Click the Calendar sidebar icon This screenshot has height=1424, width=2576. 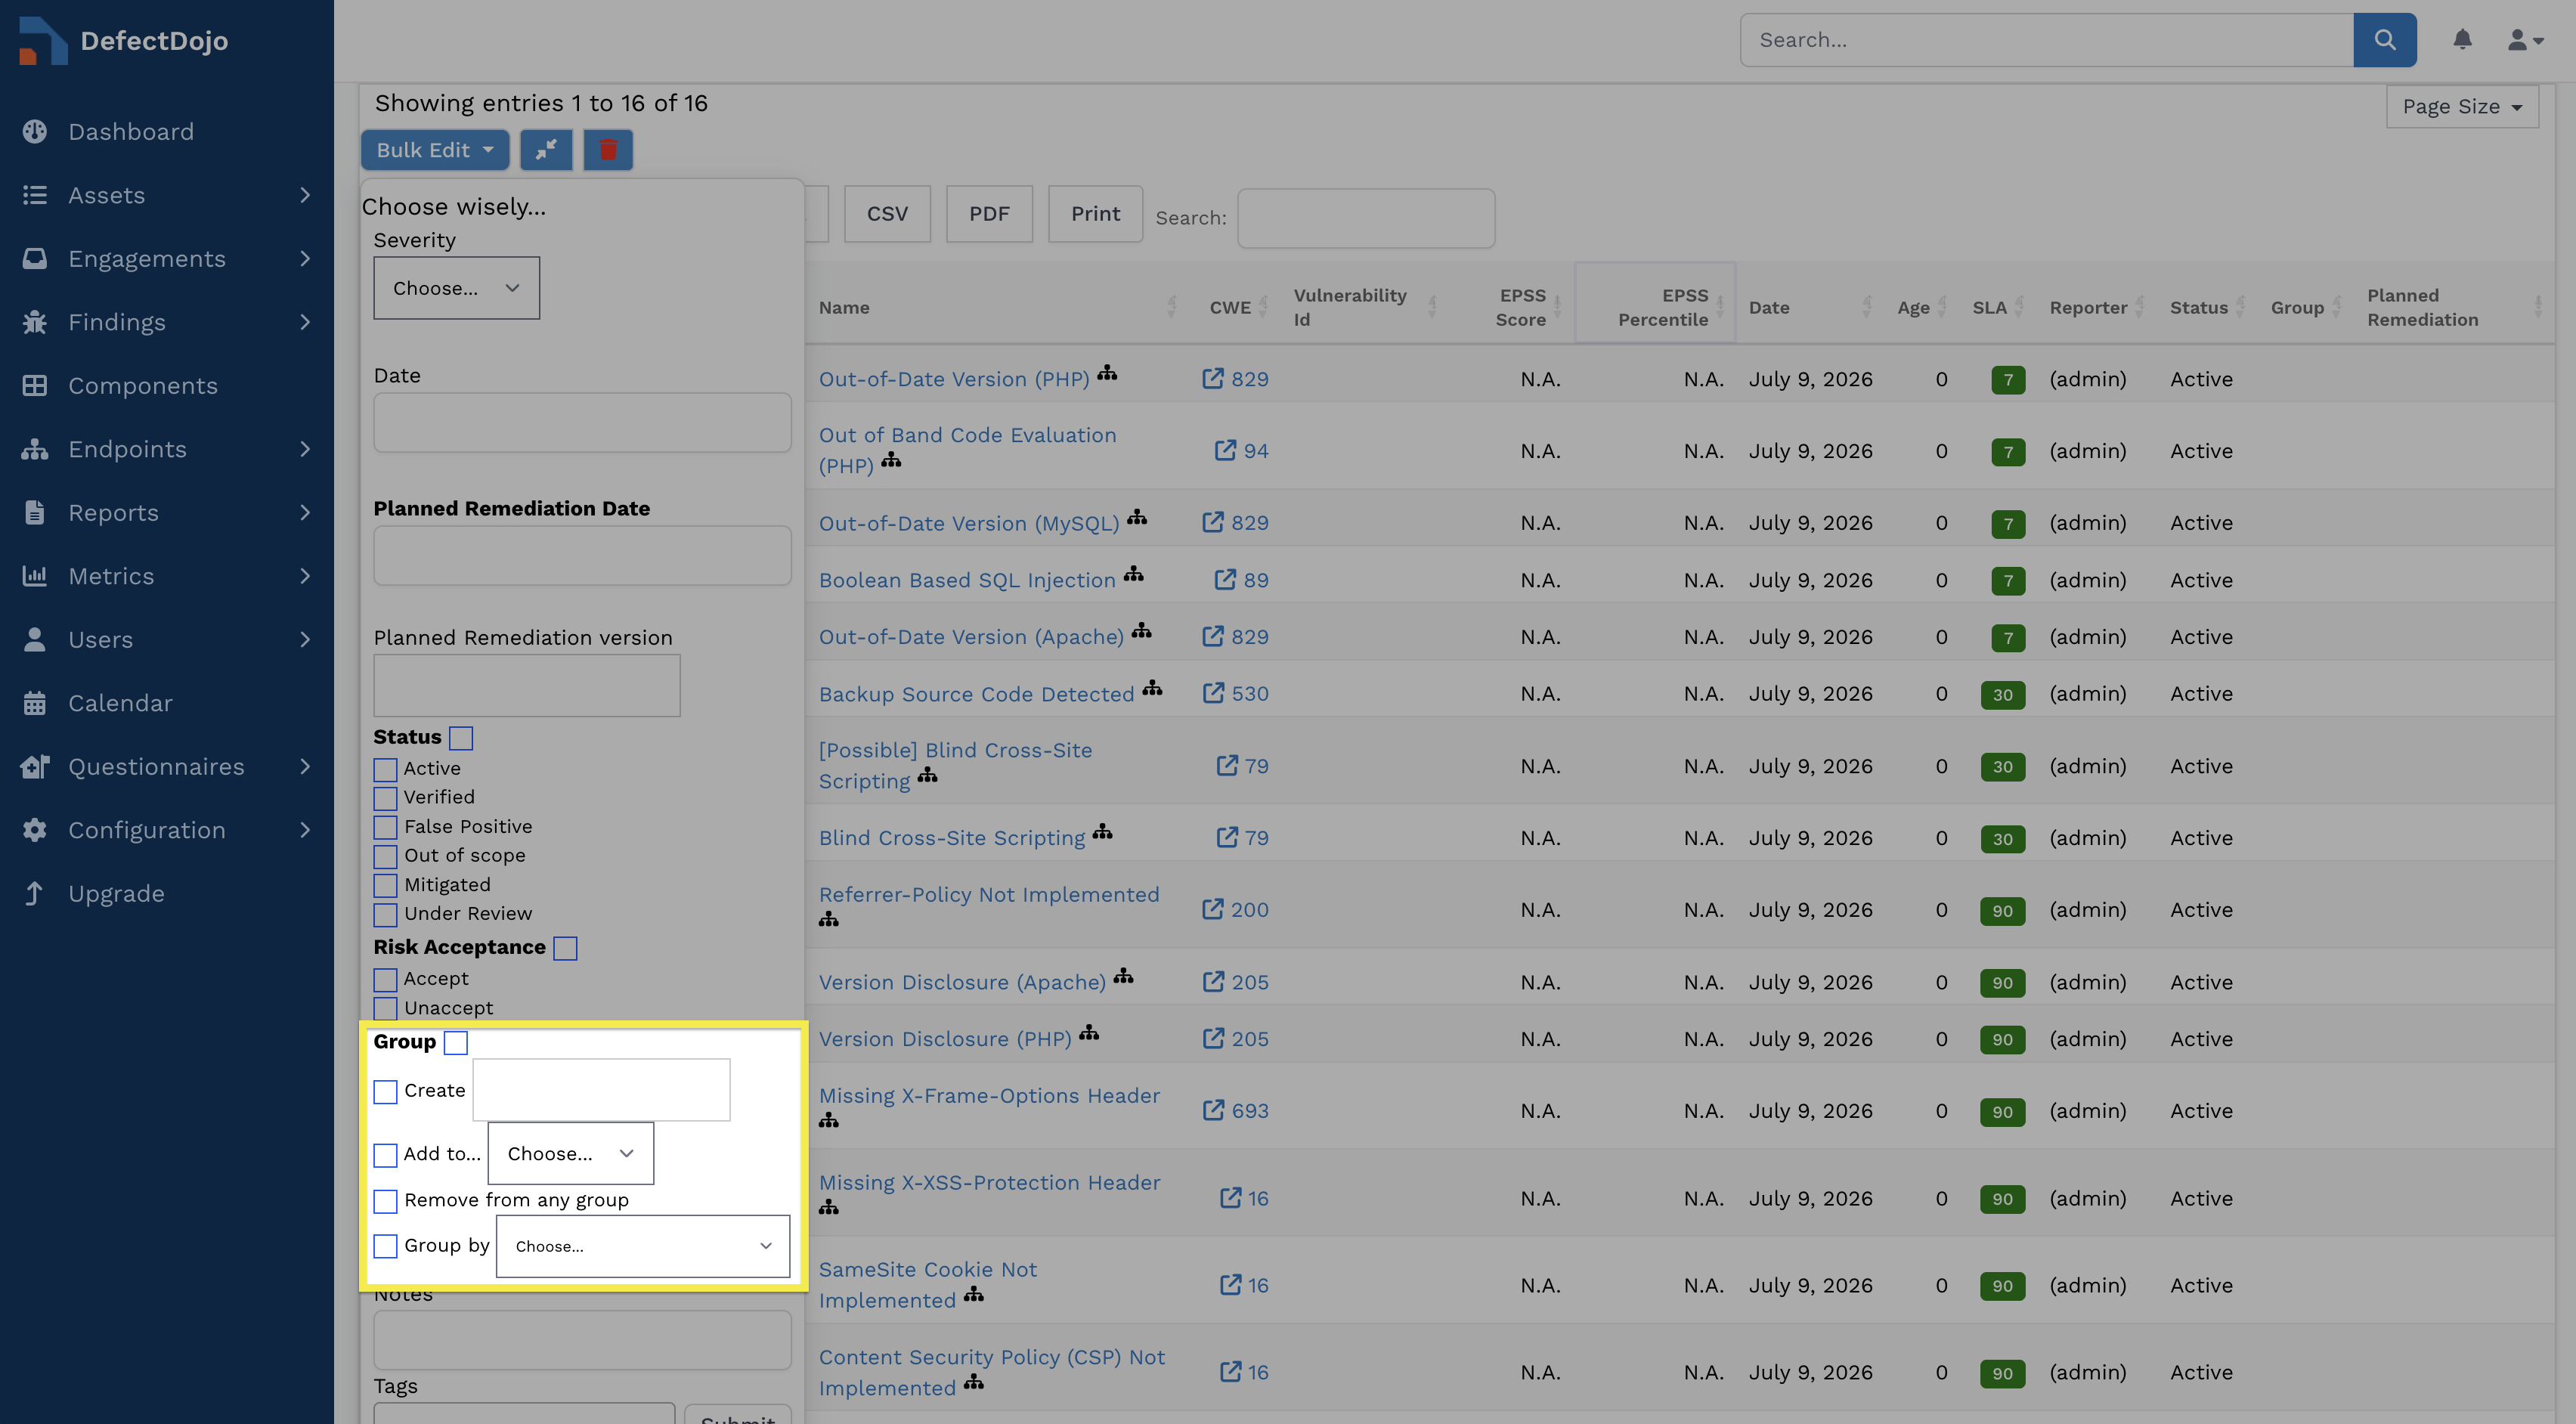(35, 703)
